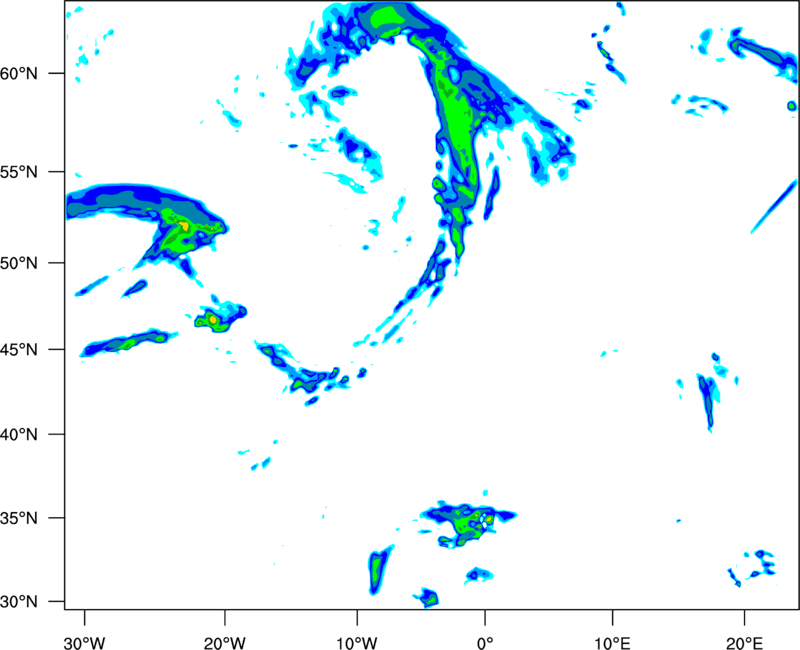The image size is (800, 650).
Task: Click the 0° longitude axis label
Action: 485,643
